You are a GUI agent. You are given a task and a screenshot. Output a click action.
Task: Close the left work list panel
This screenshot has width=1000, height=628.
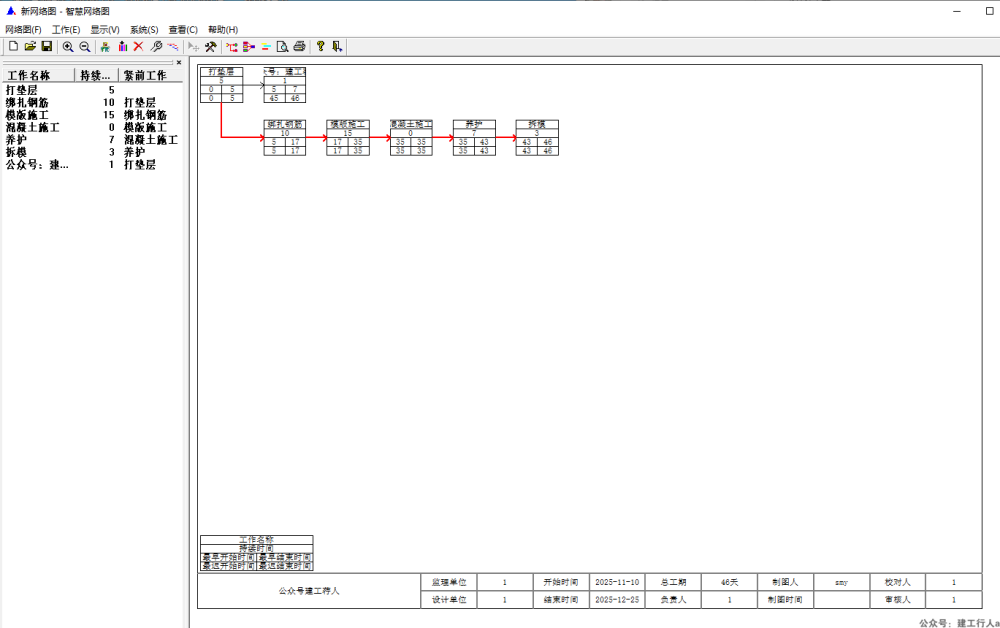point(179,62)
